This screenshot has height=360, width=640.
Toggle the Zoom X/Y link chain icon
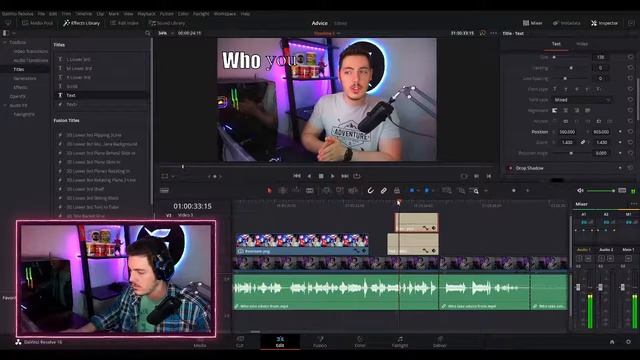(x=583, y=142)
